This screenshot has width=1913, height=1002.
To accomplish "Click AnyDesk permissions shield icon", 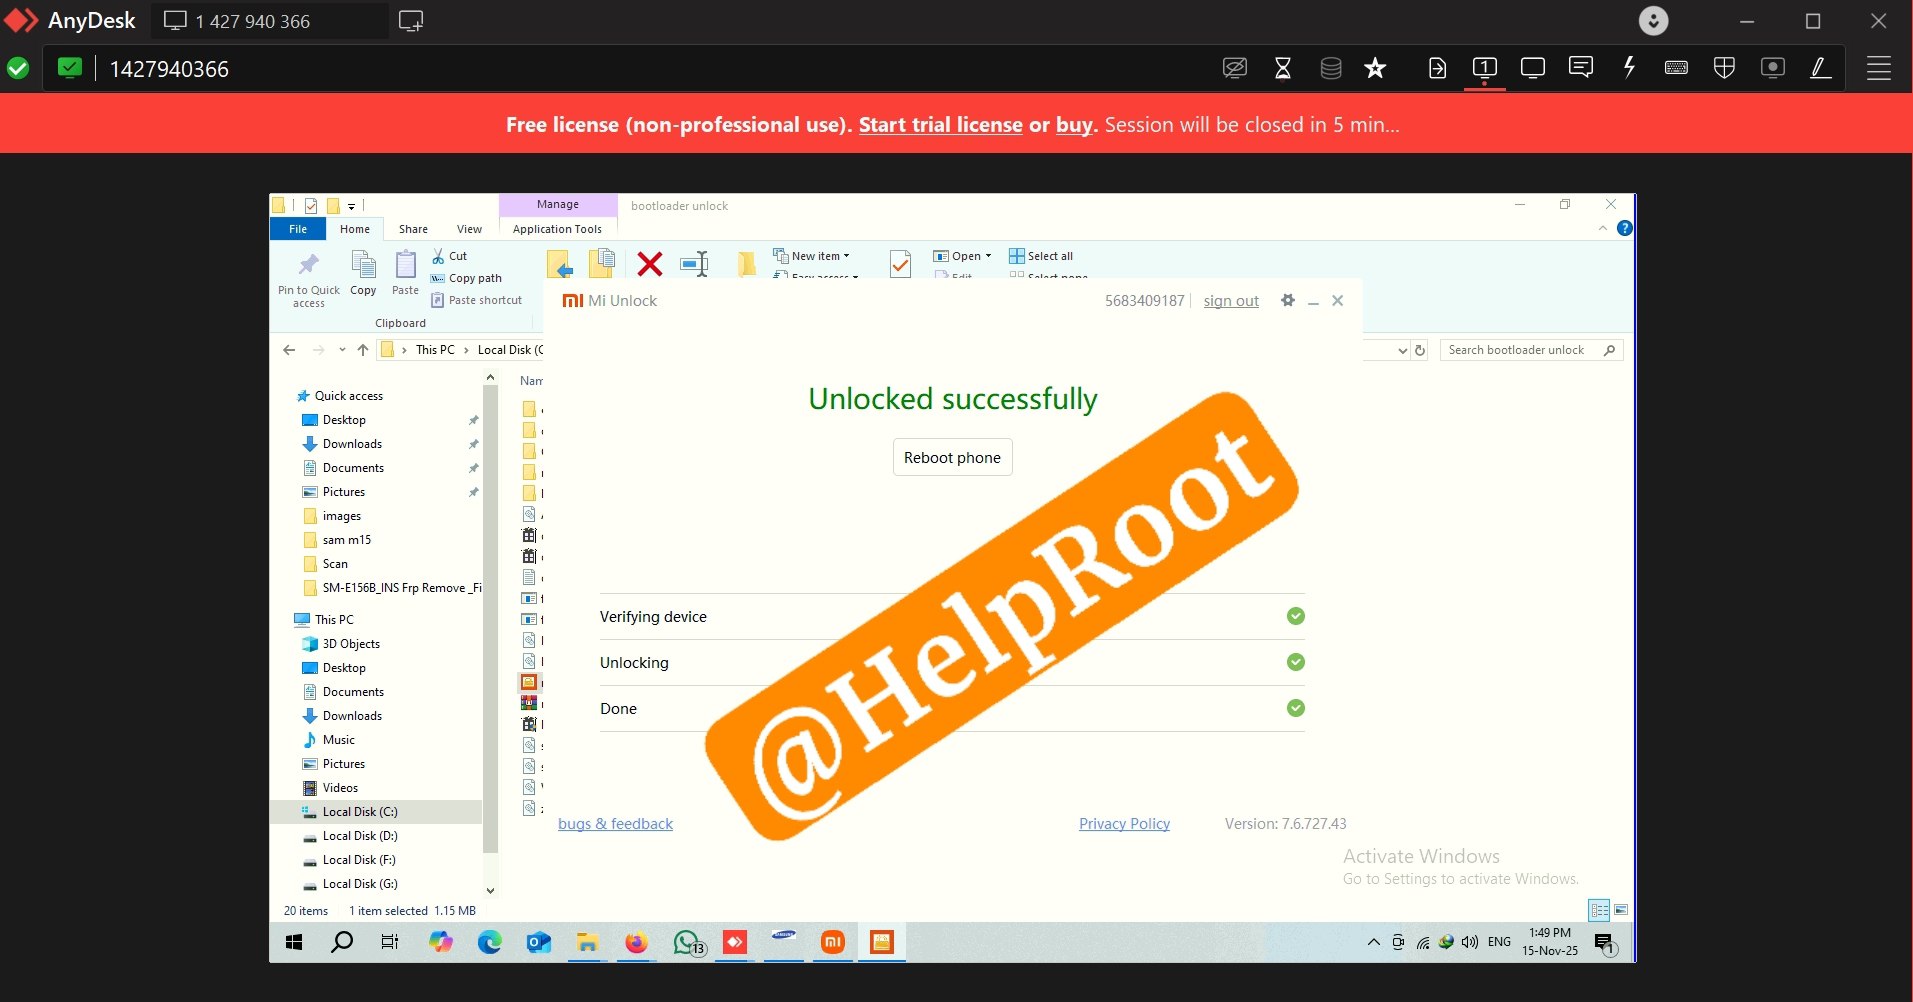I will click(x=1724, y=68).
